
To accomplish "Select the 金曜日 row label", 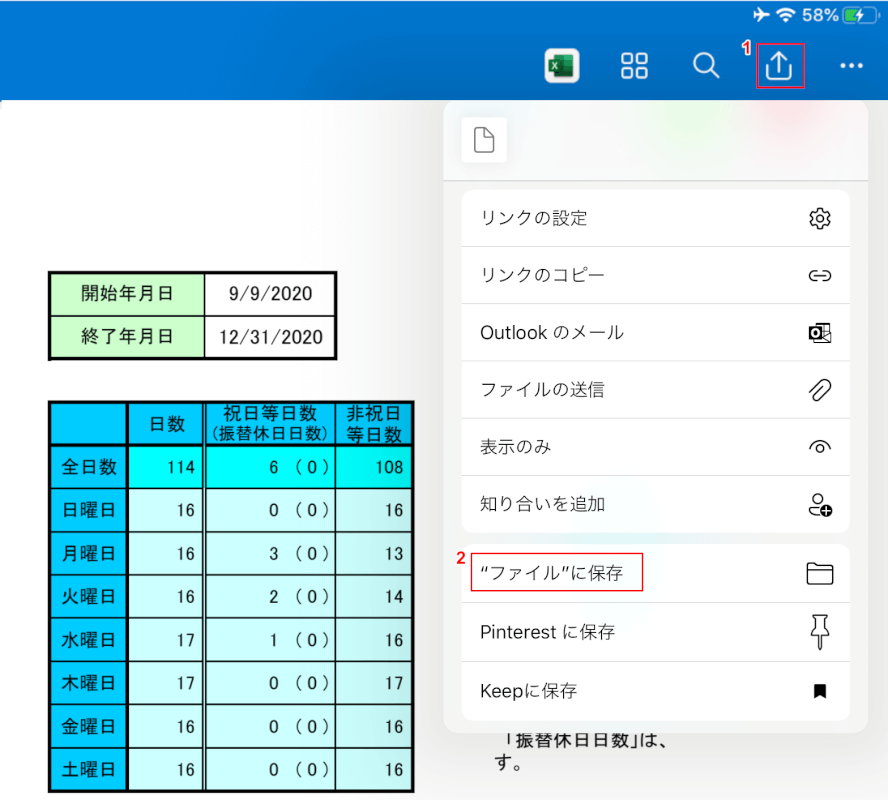I will coord(89,726).
